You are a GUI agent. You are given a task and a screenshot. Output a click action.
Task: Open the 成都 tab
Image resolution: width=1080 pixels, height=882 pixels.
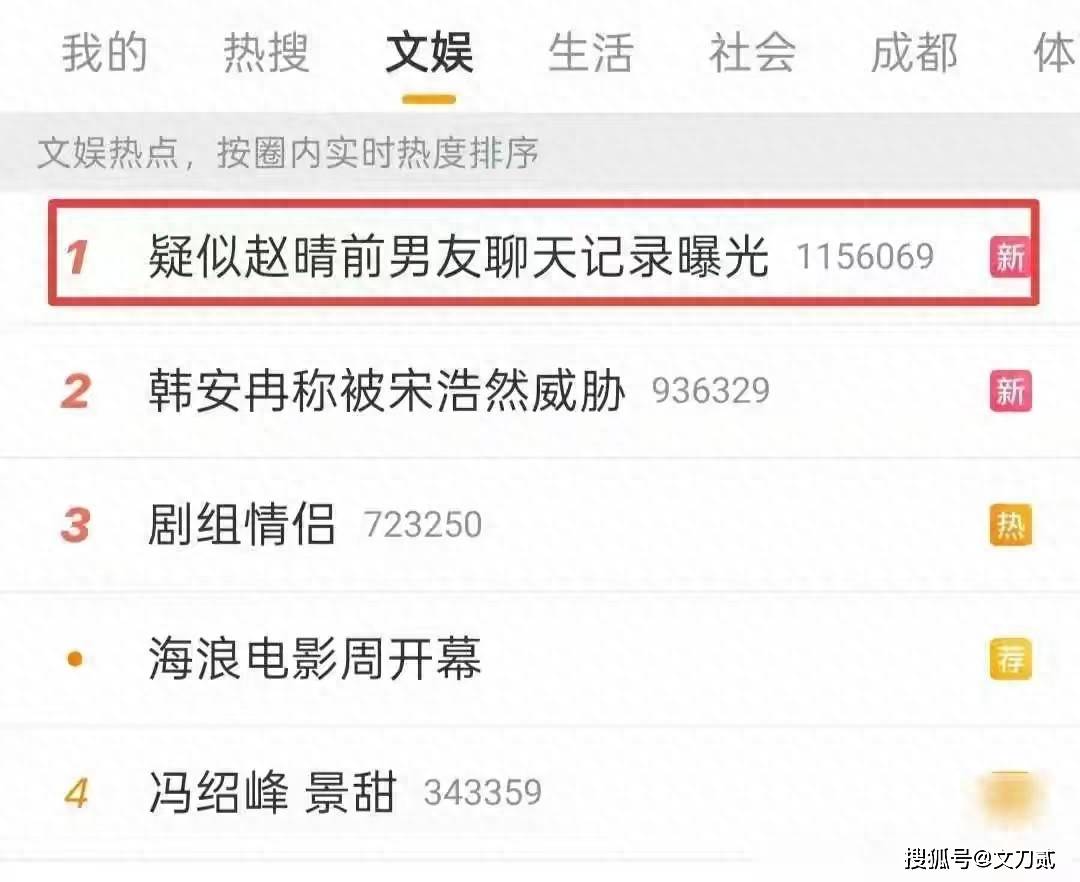(915, 53)
